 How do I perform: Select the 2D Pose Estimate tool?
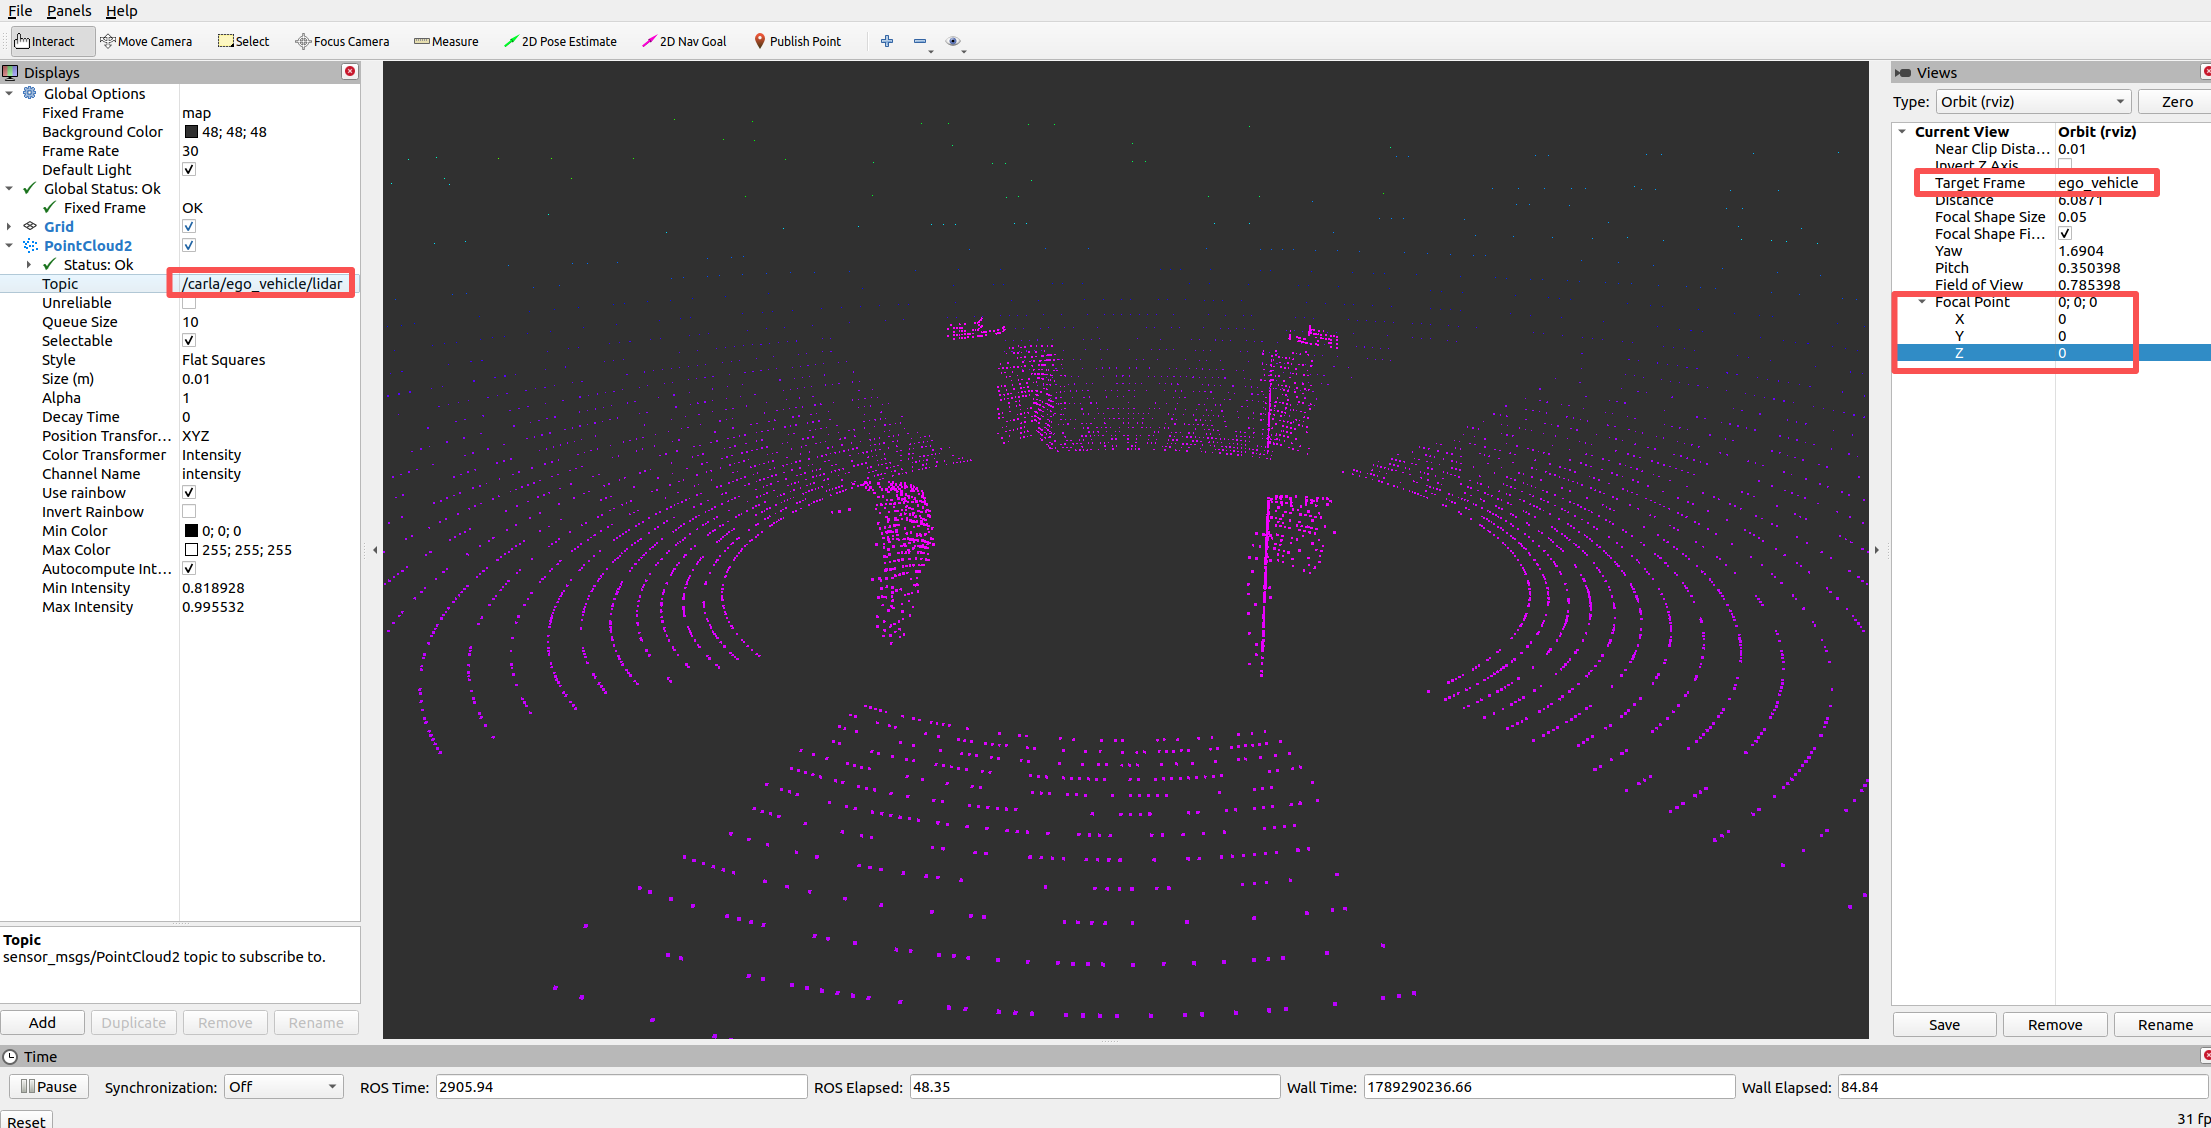point(560,41)
